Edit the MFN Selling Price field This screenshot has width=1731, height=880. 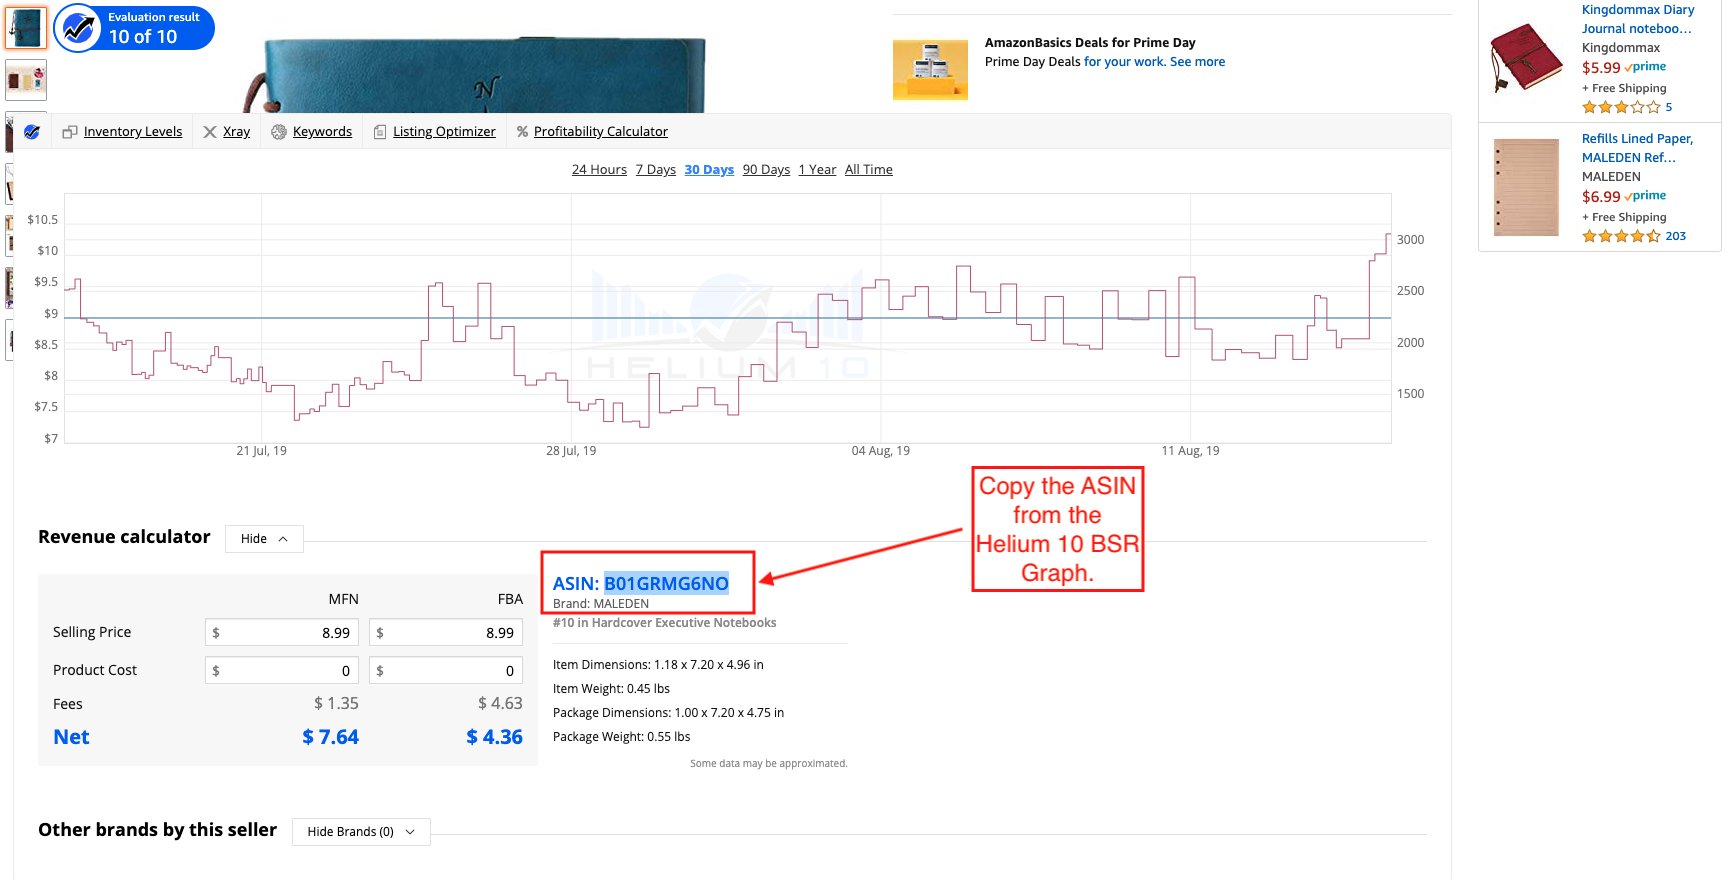click(x=282, y=633)
